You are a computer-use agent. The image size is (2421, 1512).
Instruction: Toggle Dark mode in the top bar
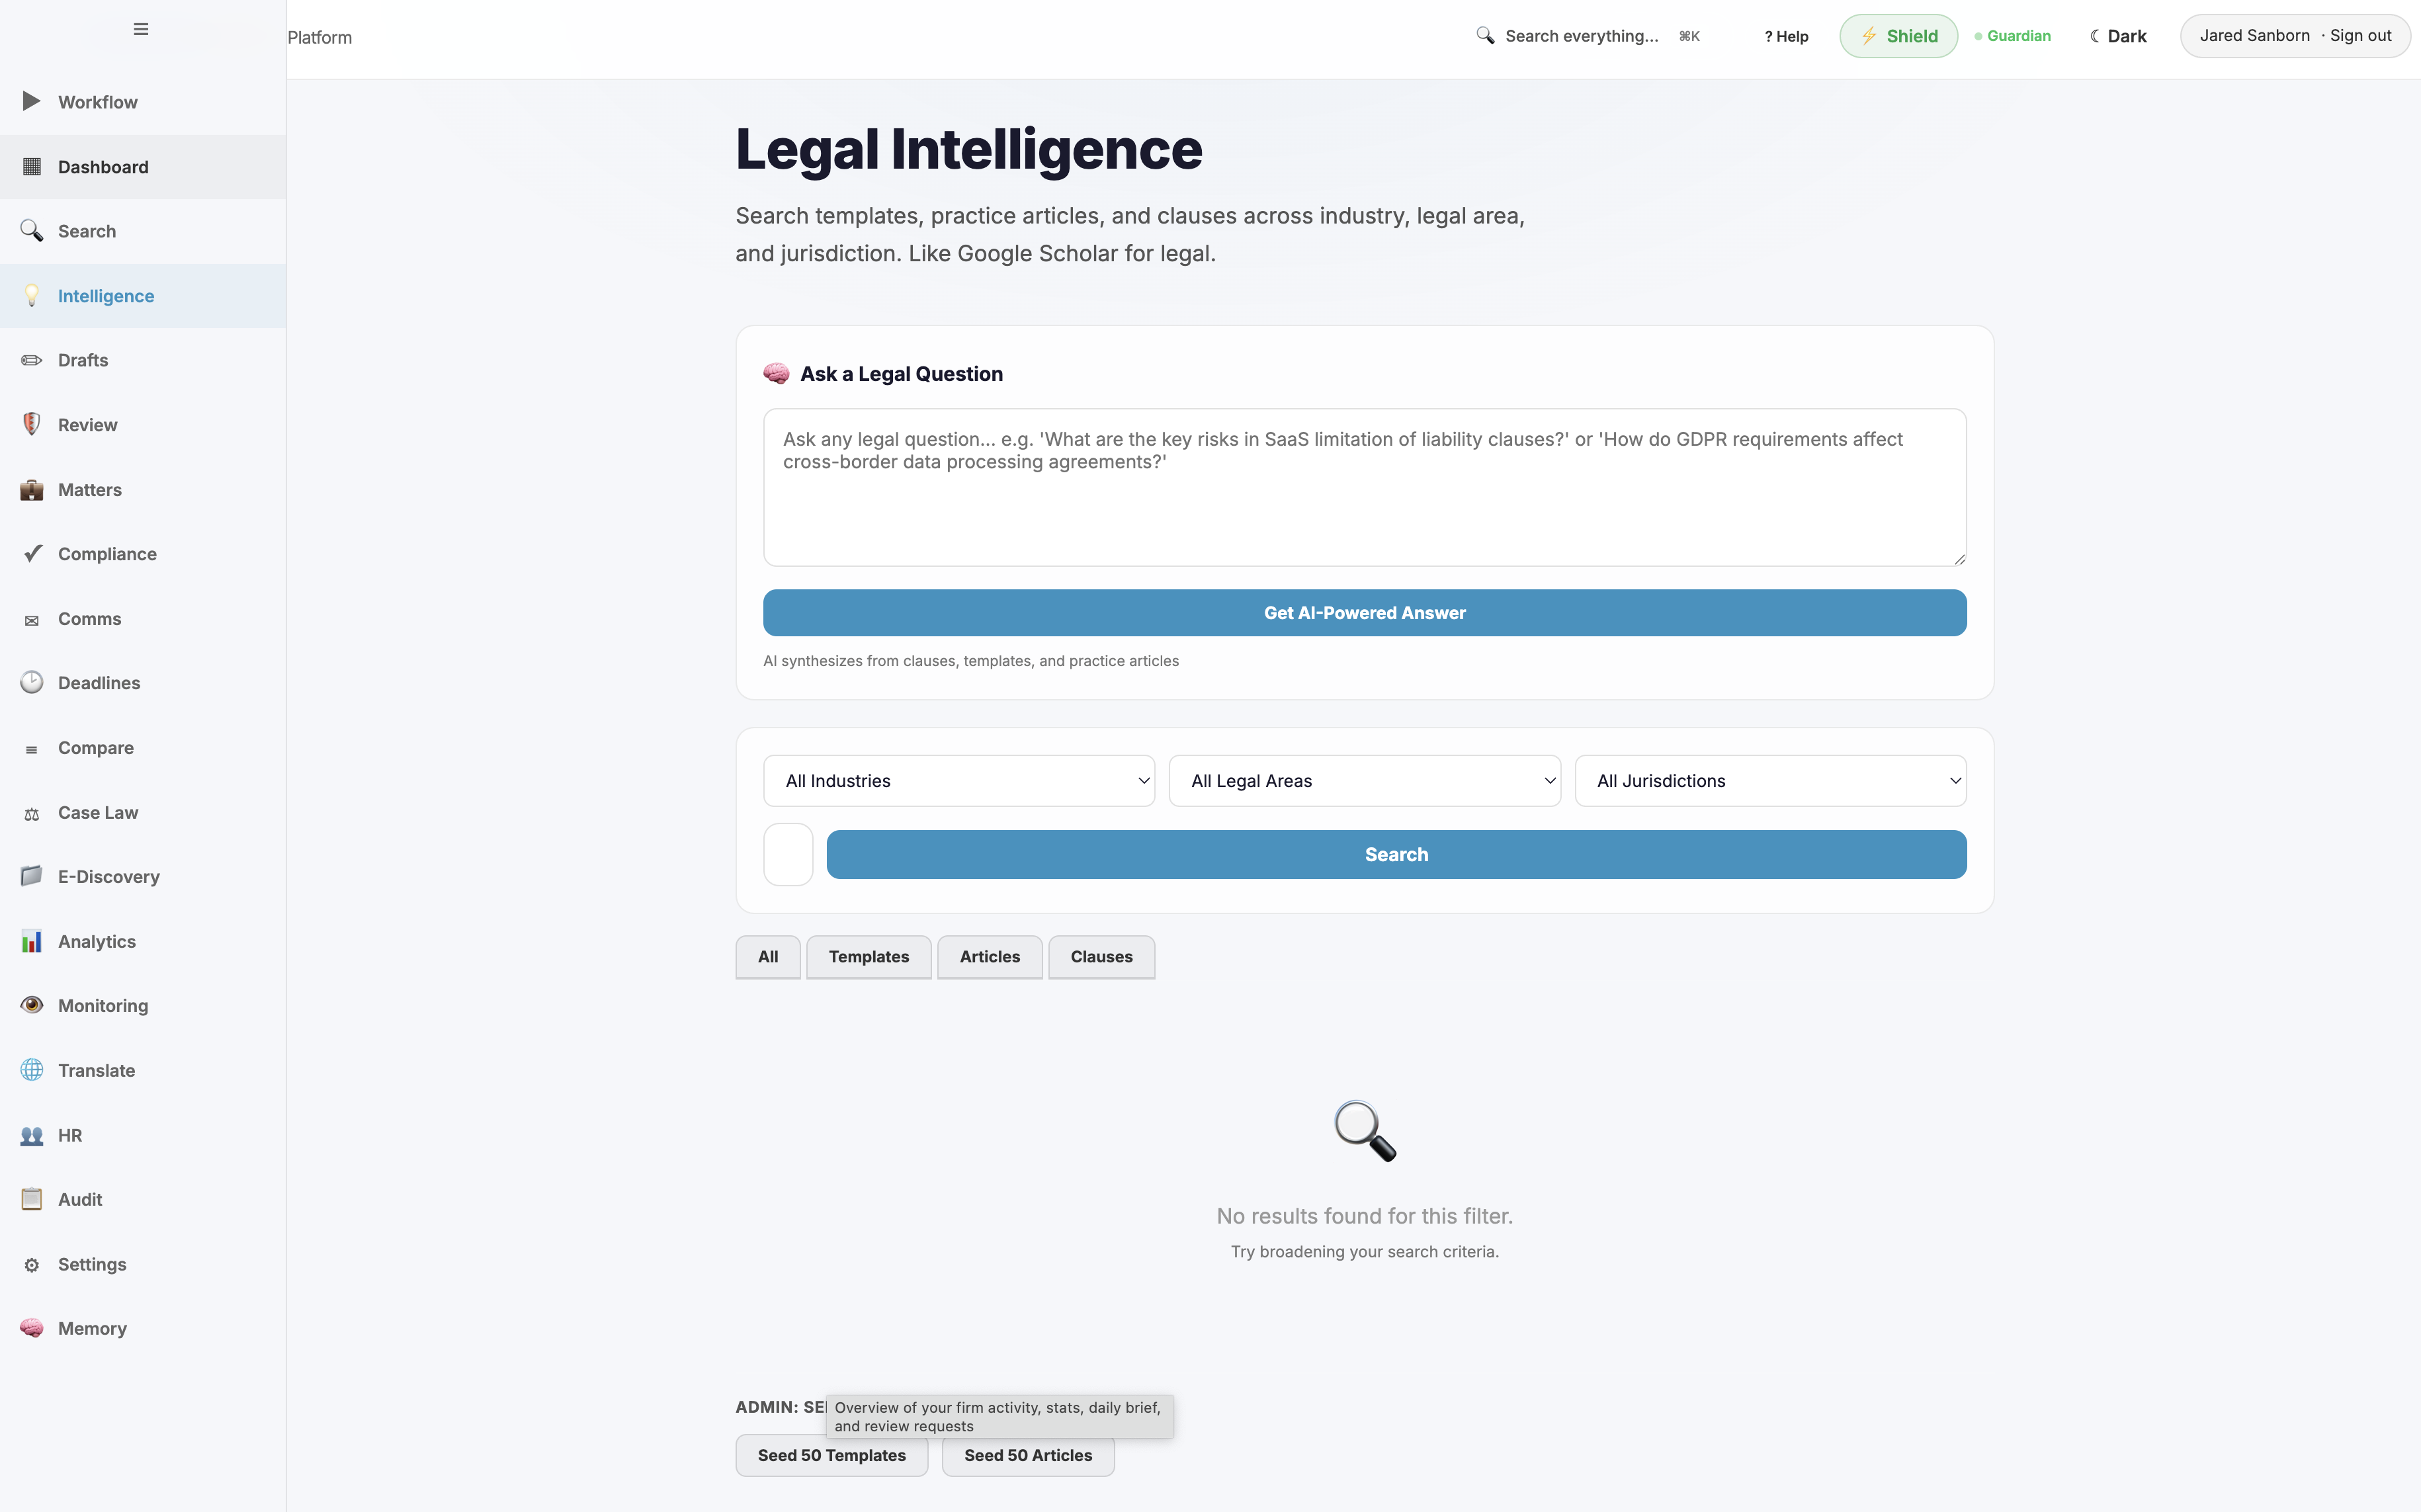point(2118,36)
